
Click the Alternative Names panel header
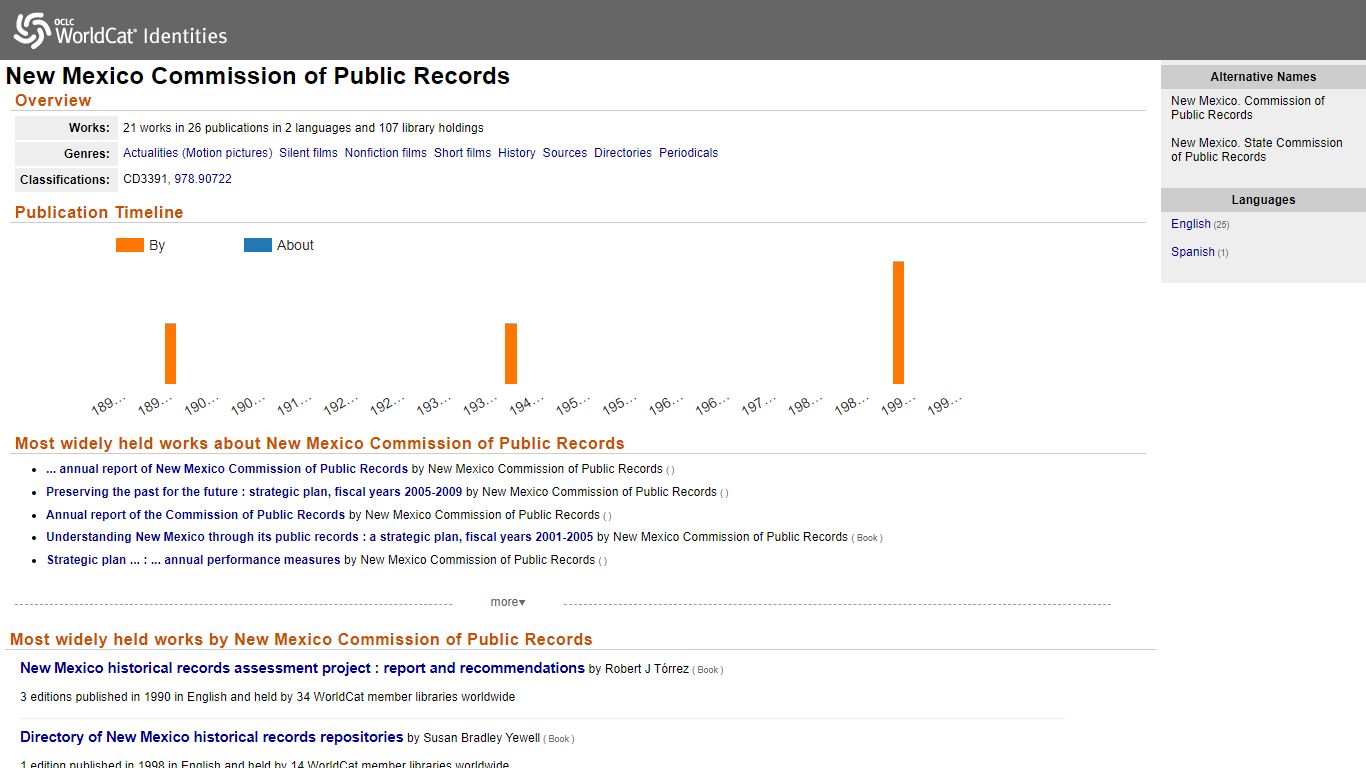click(1263, 77)
